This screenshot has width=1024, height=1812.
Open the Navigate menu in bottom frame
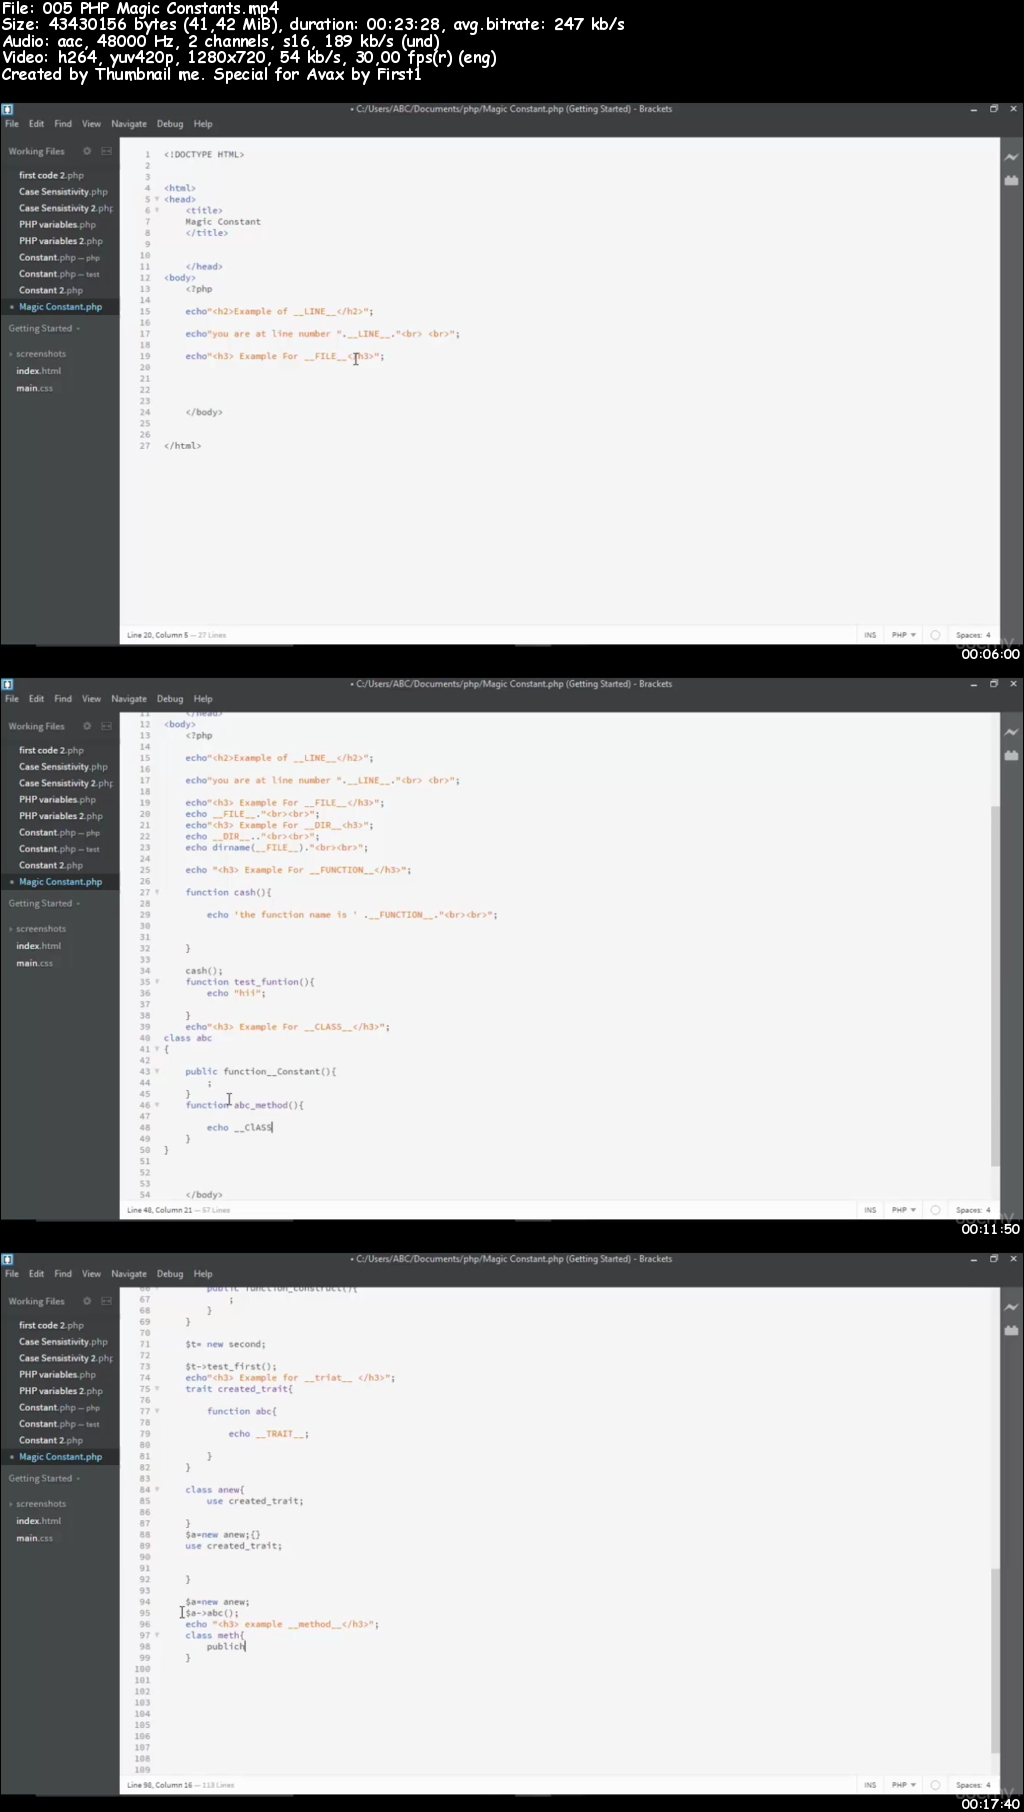click(129, 1274)
